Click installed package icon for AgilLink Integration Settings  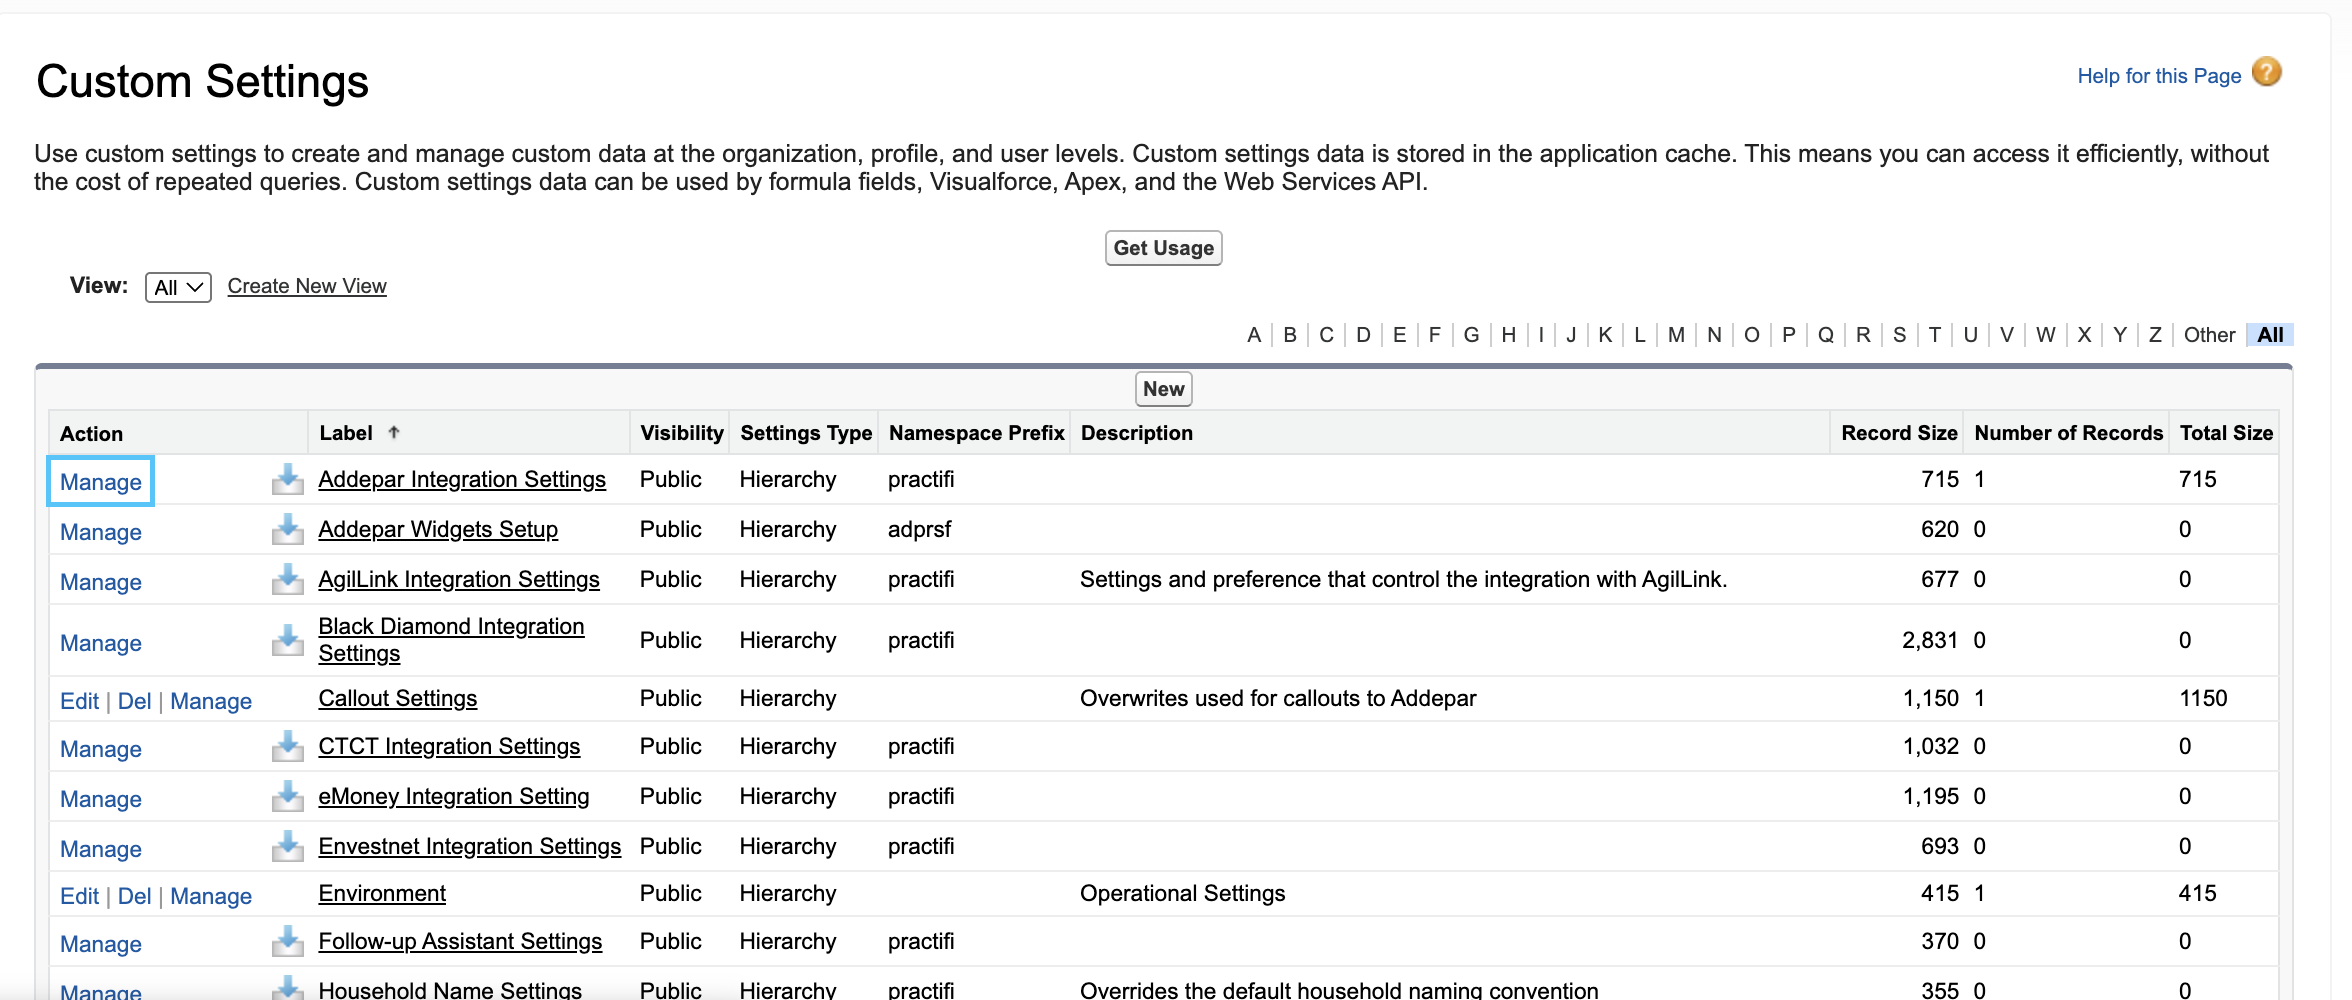pyautogui.click(x=288, y=580)
